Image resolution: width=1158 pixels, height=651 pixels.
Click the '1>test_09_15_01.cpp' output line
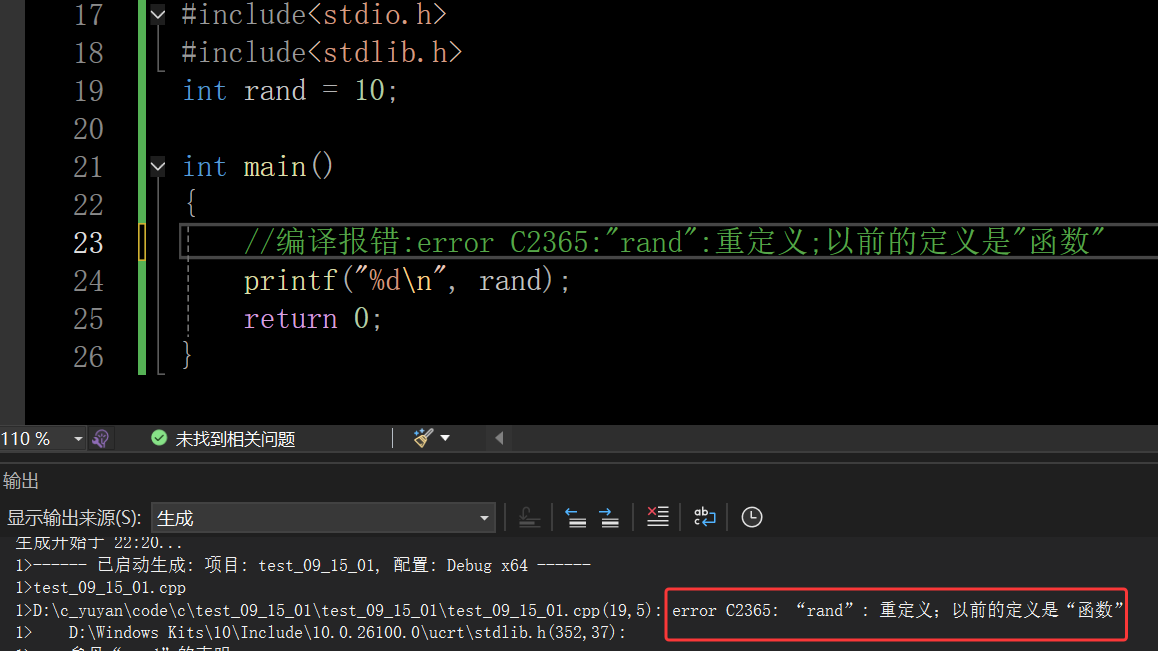101,587
